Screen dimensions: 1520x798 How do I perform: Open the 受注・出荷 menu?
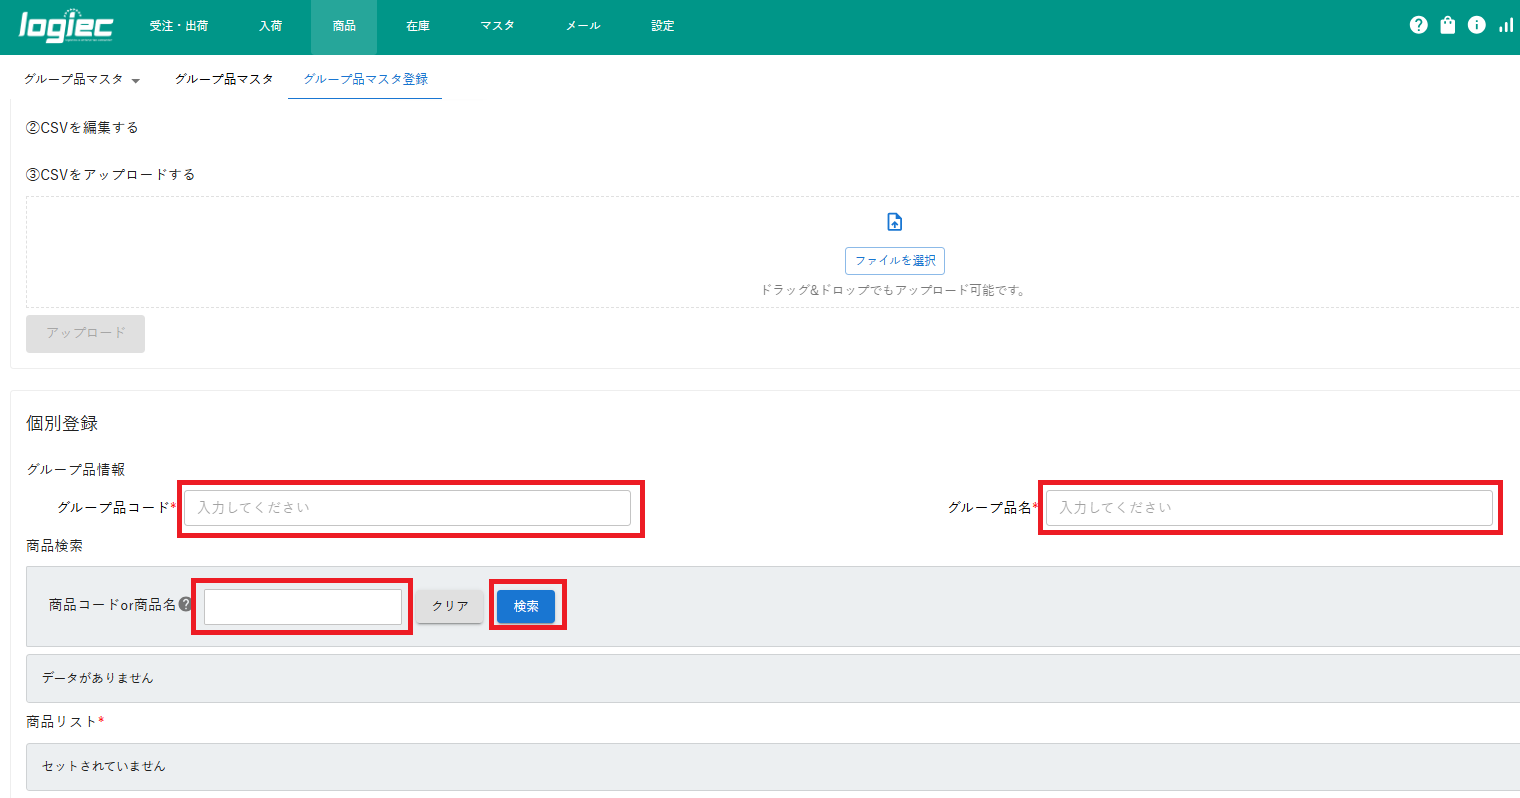tap(179, 26)
